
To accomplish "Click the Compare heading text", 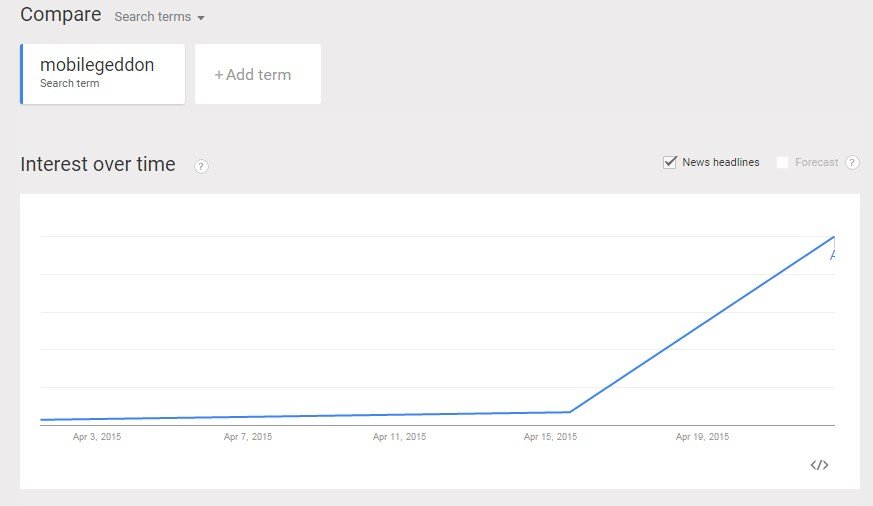I will (61, 14).
